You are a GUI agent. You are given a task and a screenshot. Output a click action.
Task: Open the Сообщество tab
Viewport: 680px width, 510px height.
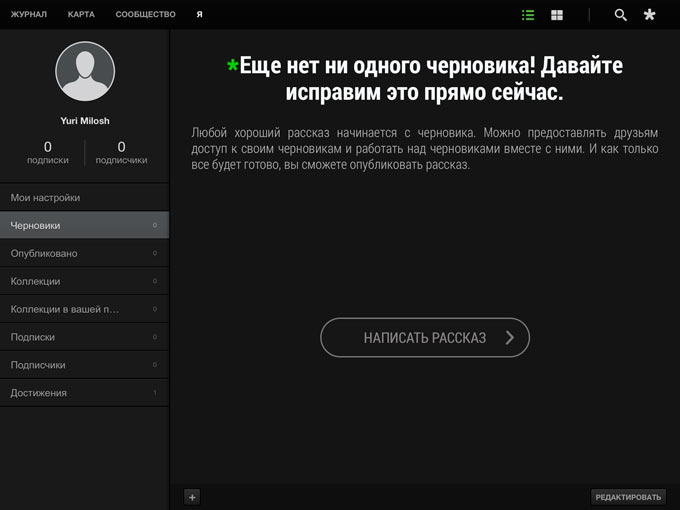click(x=145, y=15)
